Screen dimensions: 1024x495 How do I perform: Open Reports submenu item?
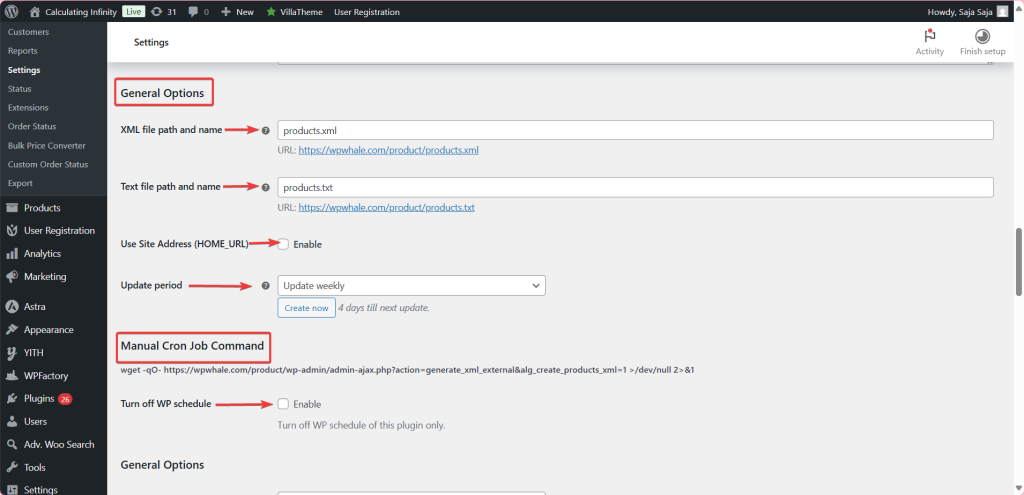tap(22, 51)
